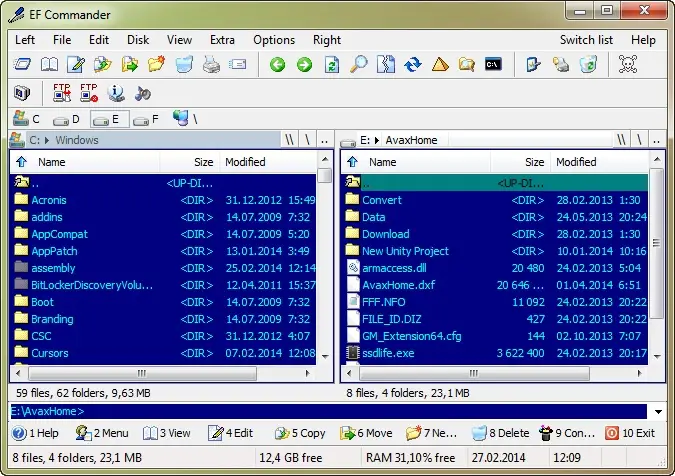Click the card/label icon after the printer
This screenshot has height=476, width=675.
(238, 65)
